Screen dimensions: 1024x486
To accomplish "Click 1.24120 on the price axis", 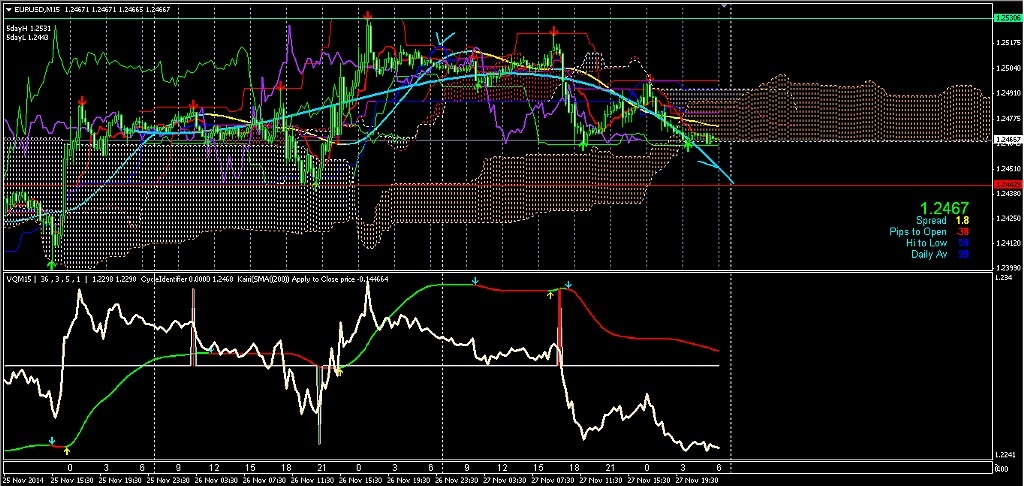I will click(x=1007, y=243).
